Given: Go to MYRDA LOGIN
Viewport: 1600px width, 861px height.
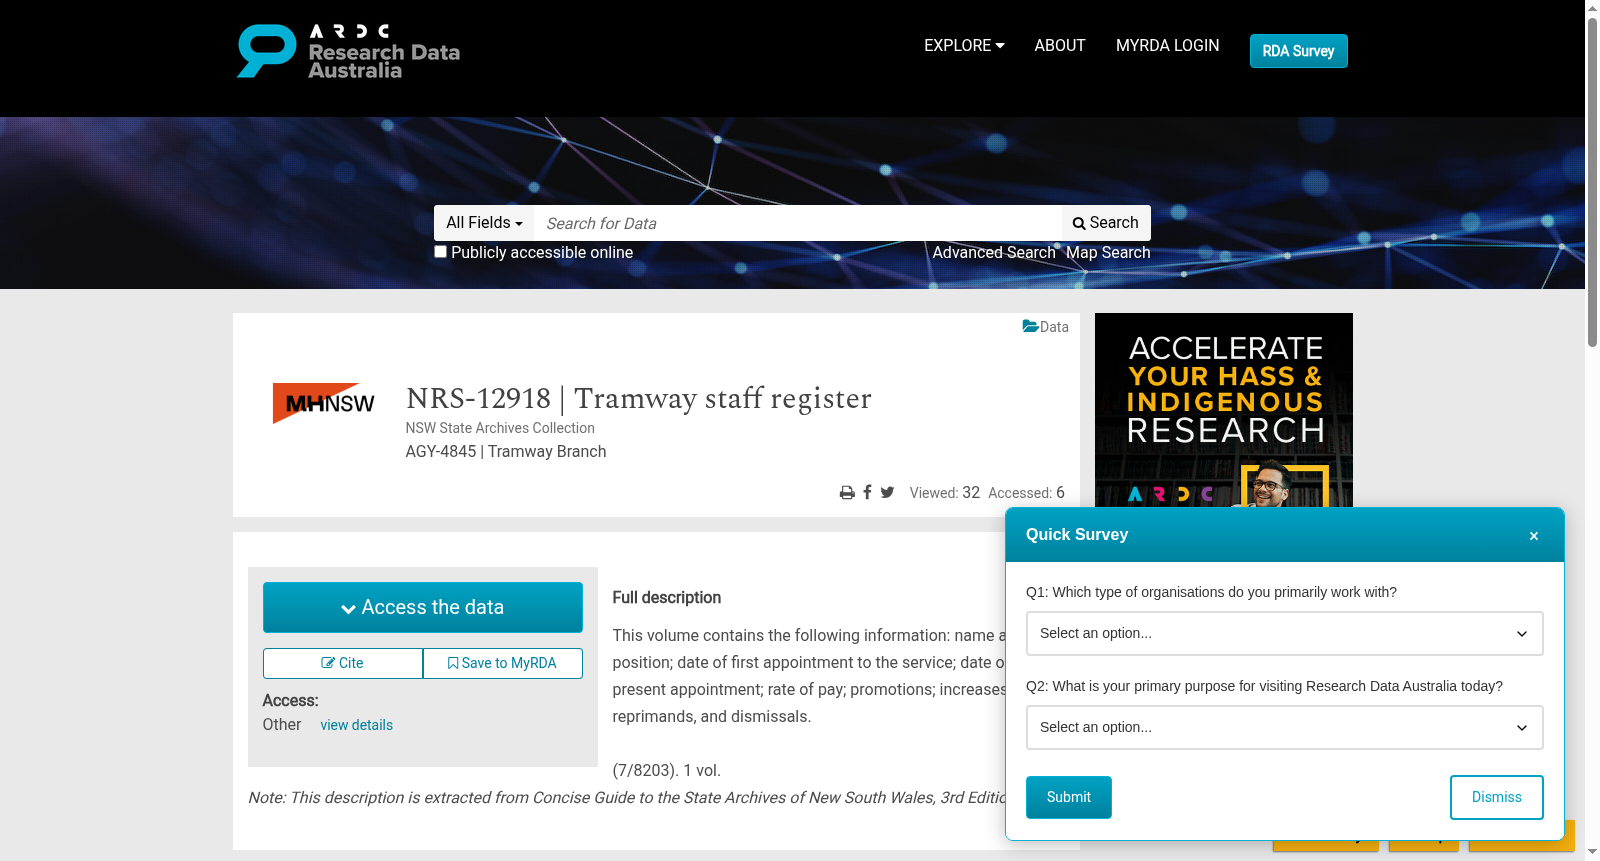Looking at the screenshot, I should pyautogui.click(x=1167, y=46).
